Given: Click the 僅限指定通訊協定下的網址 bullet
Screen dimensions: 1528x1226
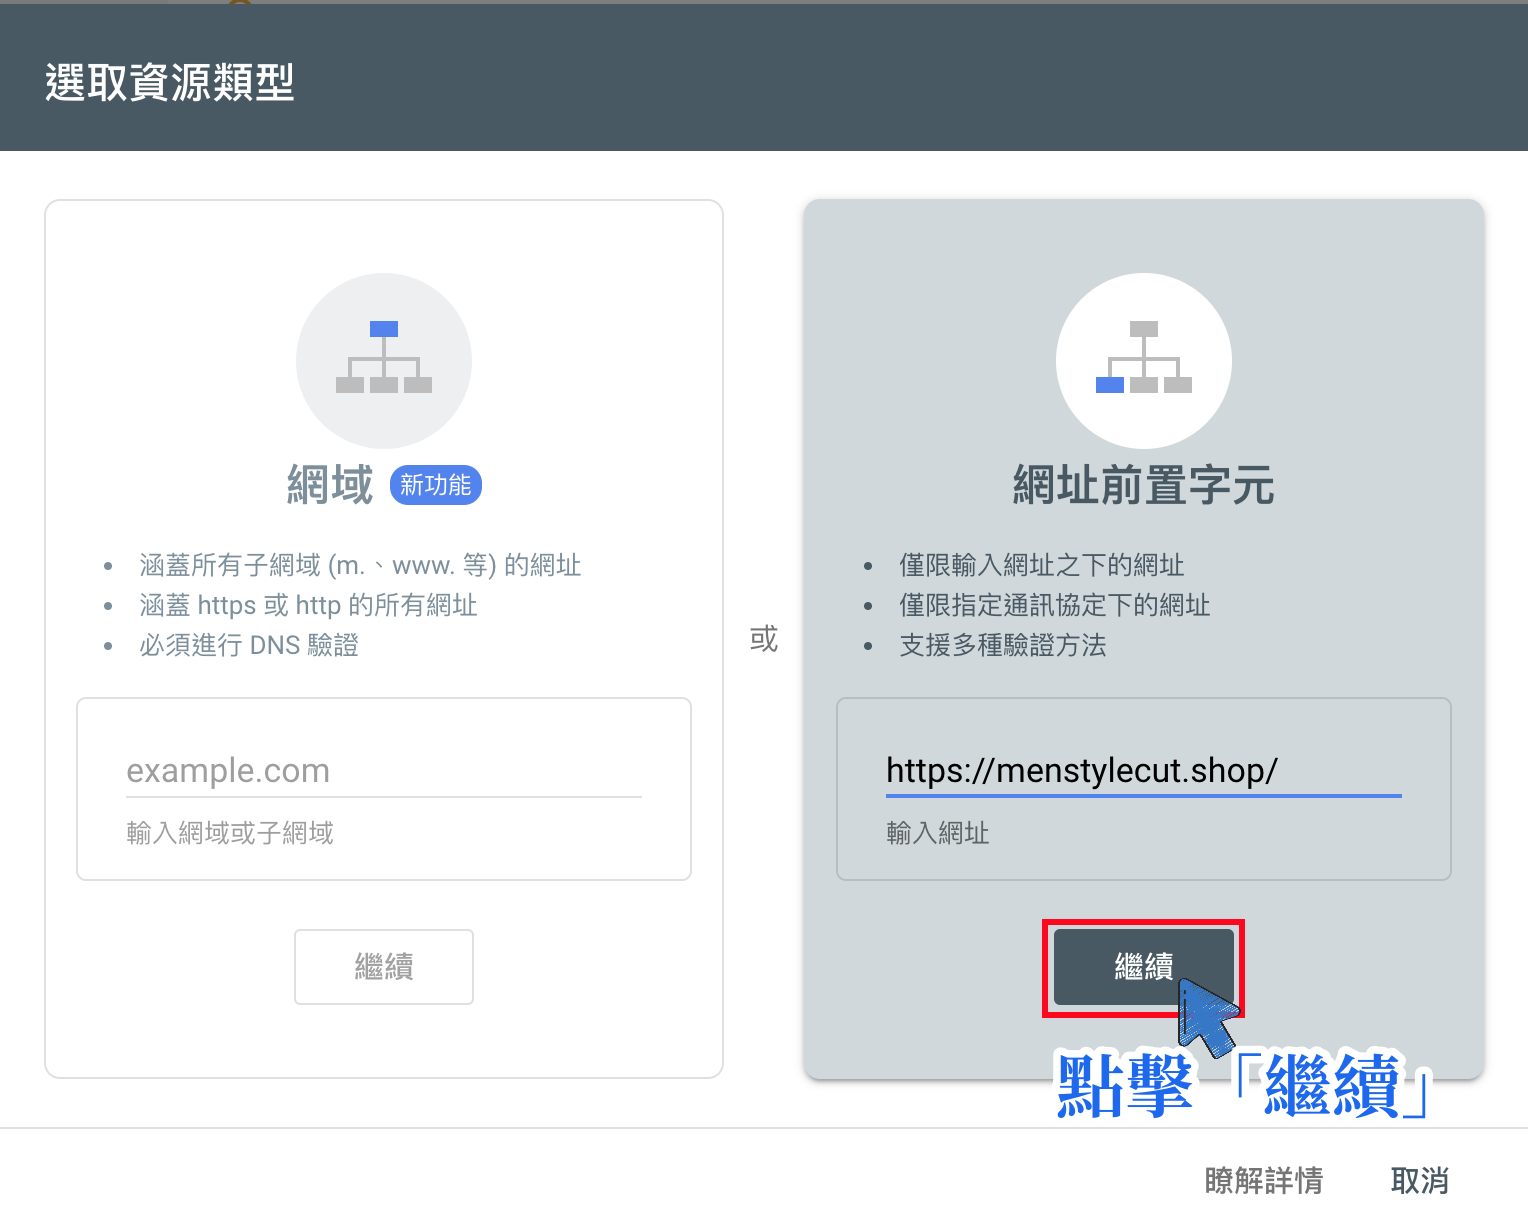Looking at the screenshot, I should tap(1055, 605).
